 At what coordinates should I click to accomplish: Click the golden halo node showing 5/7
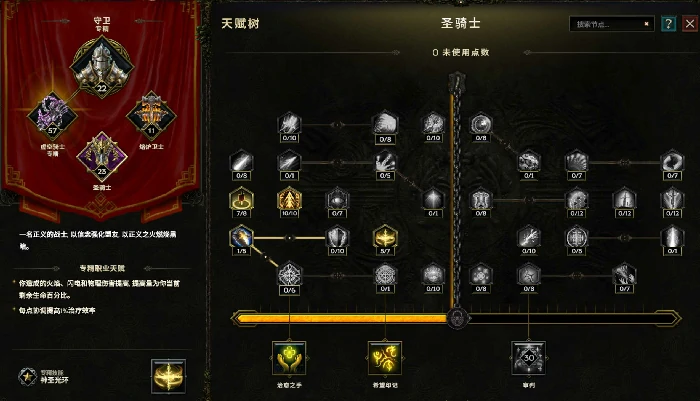[x=385, y=237]
